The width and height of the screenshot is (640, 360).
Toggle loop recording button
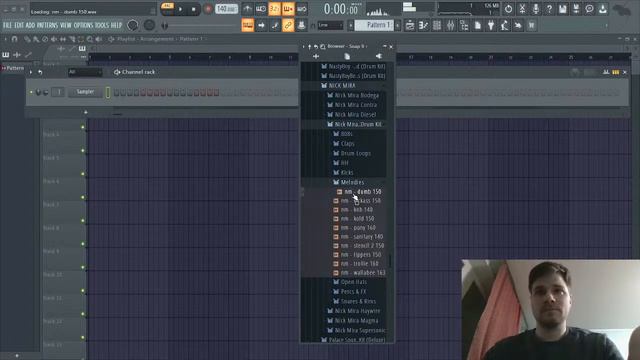(x=302, y=9)
